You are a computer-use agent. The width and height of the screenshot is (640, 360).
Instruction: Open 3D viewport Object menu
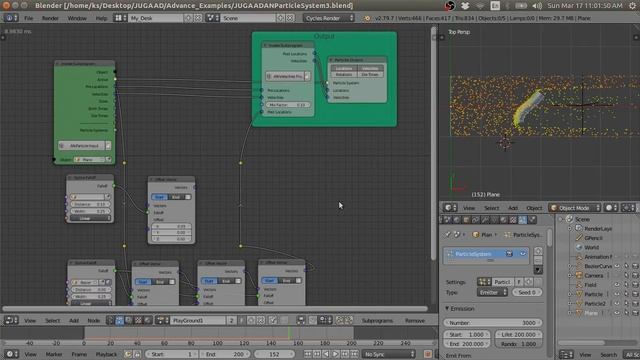tap(534, 208)
